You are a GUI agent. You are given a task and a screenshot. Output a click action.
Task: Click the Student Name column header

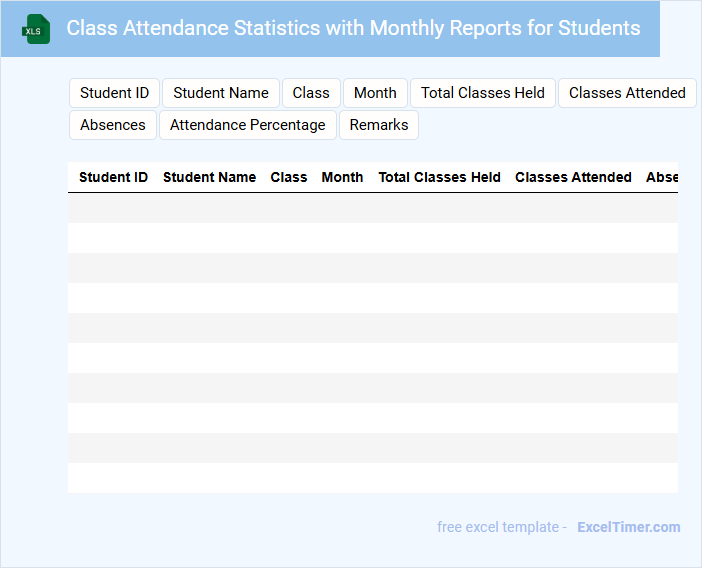click(x=209, y=177)
